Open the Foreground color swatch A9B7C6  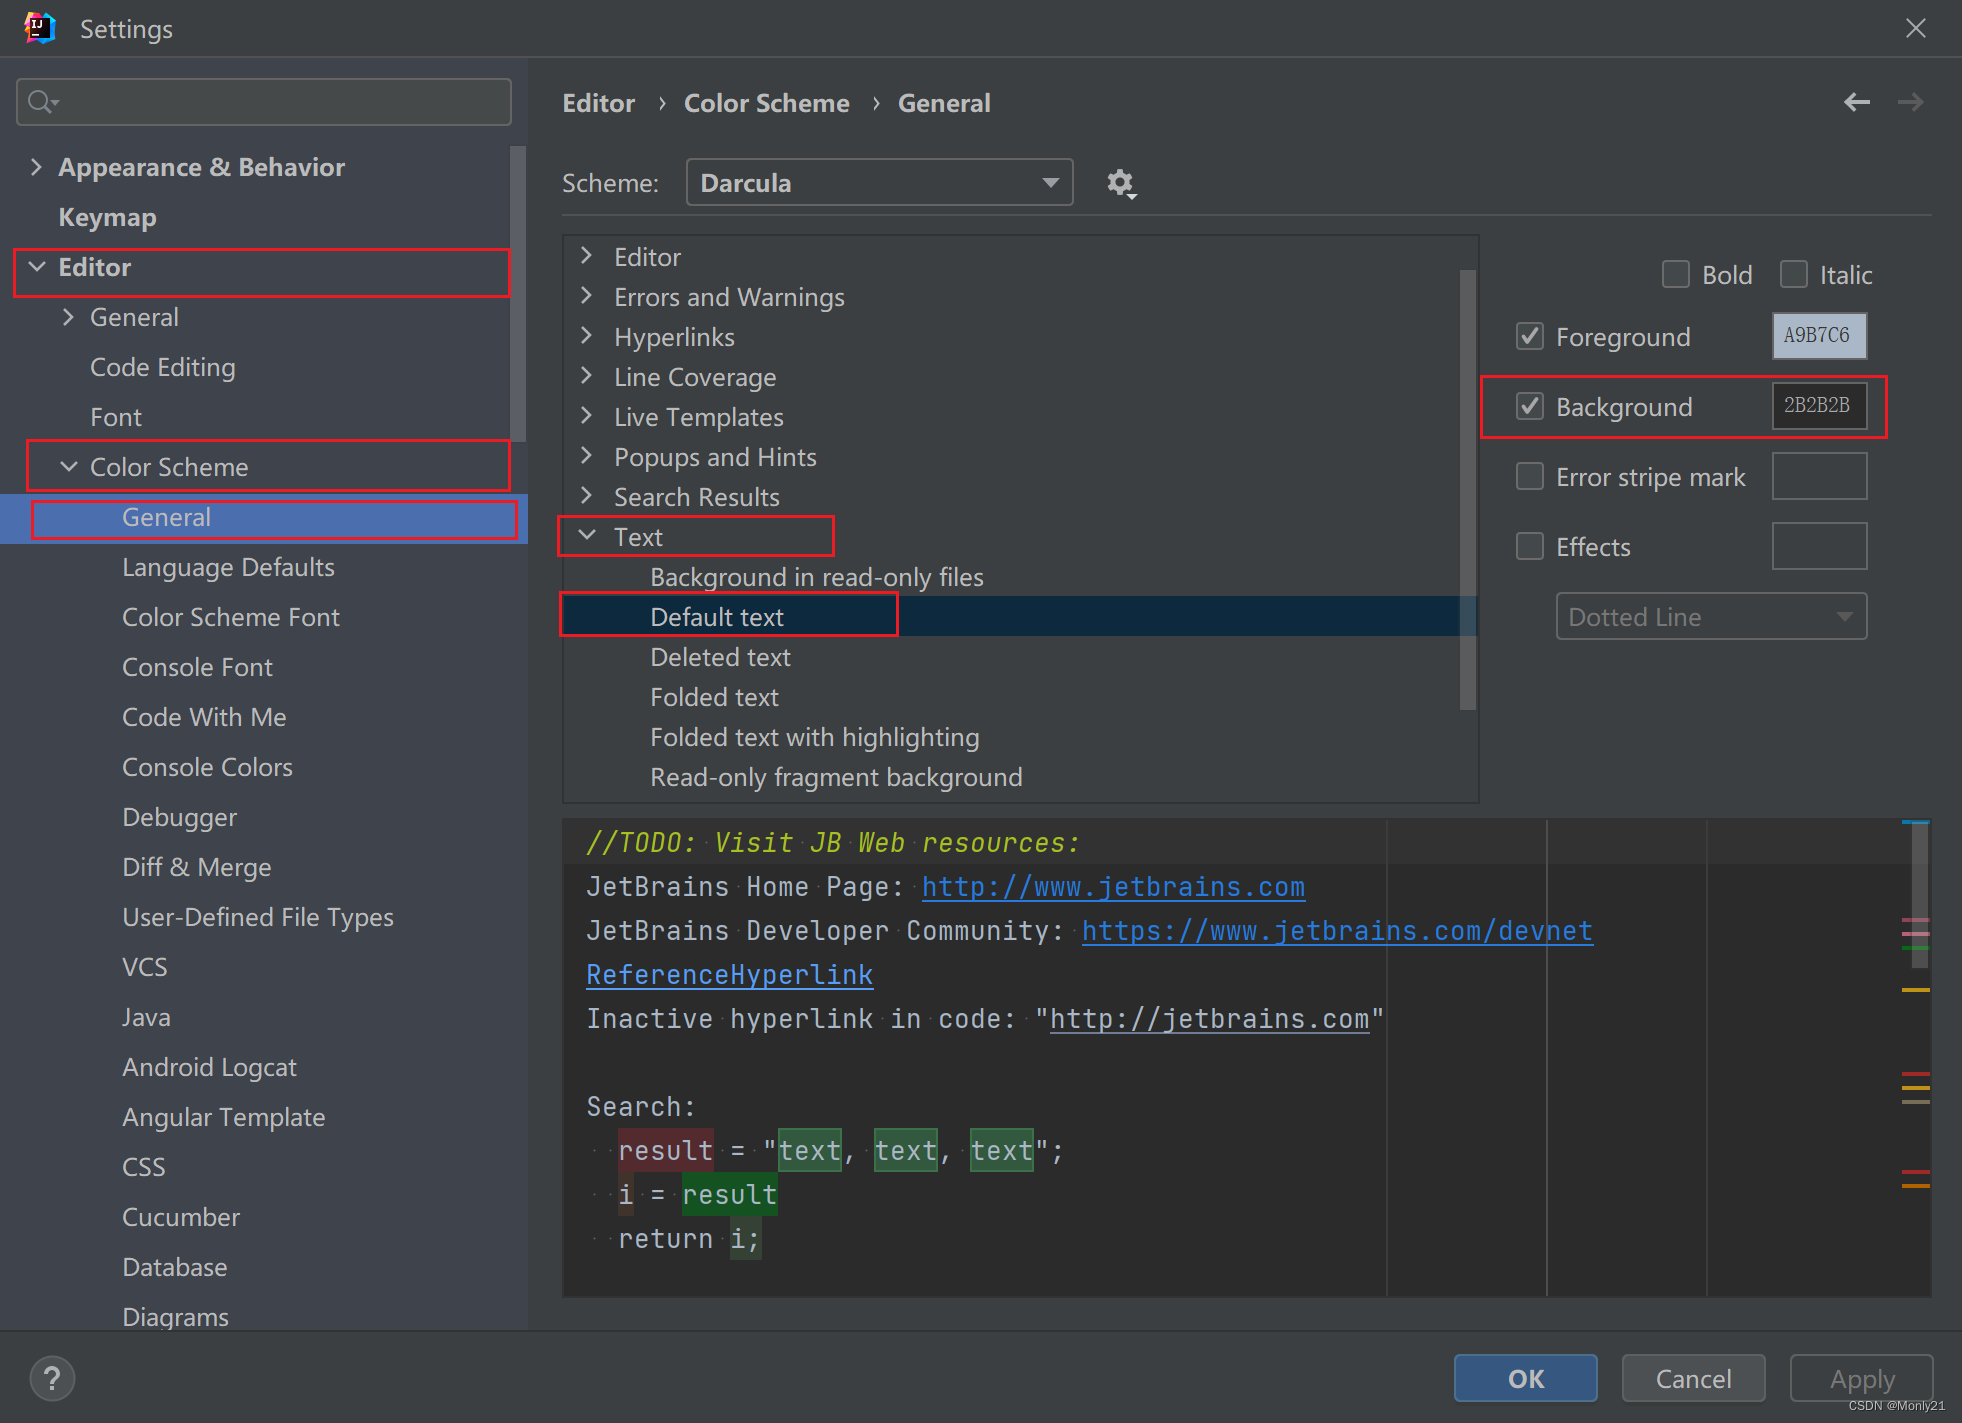point(1819,336)
